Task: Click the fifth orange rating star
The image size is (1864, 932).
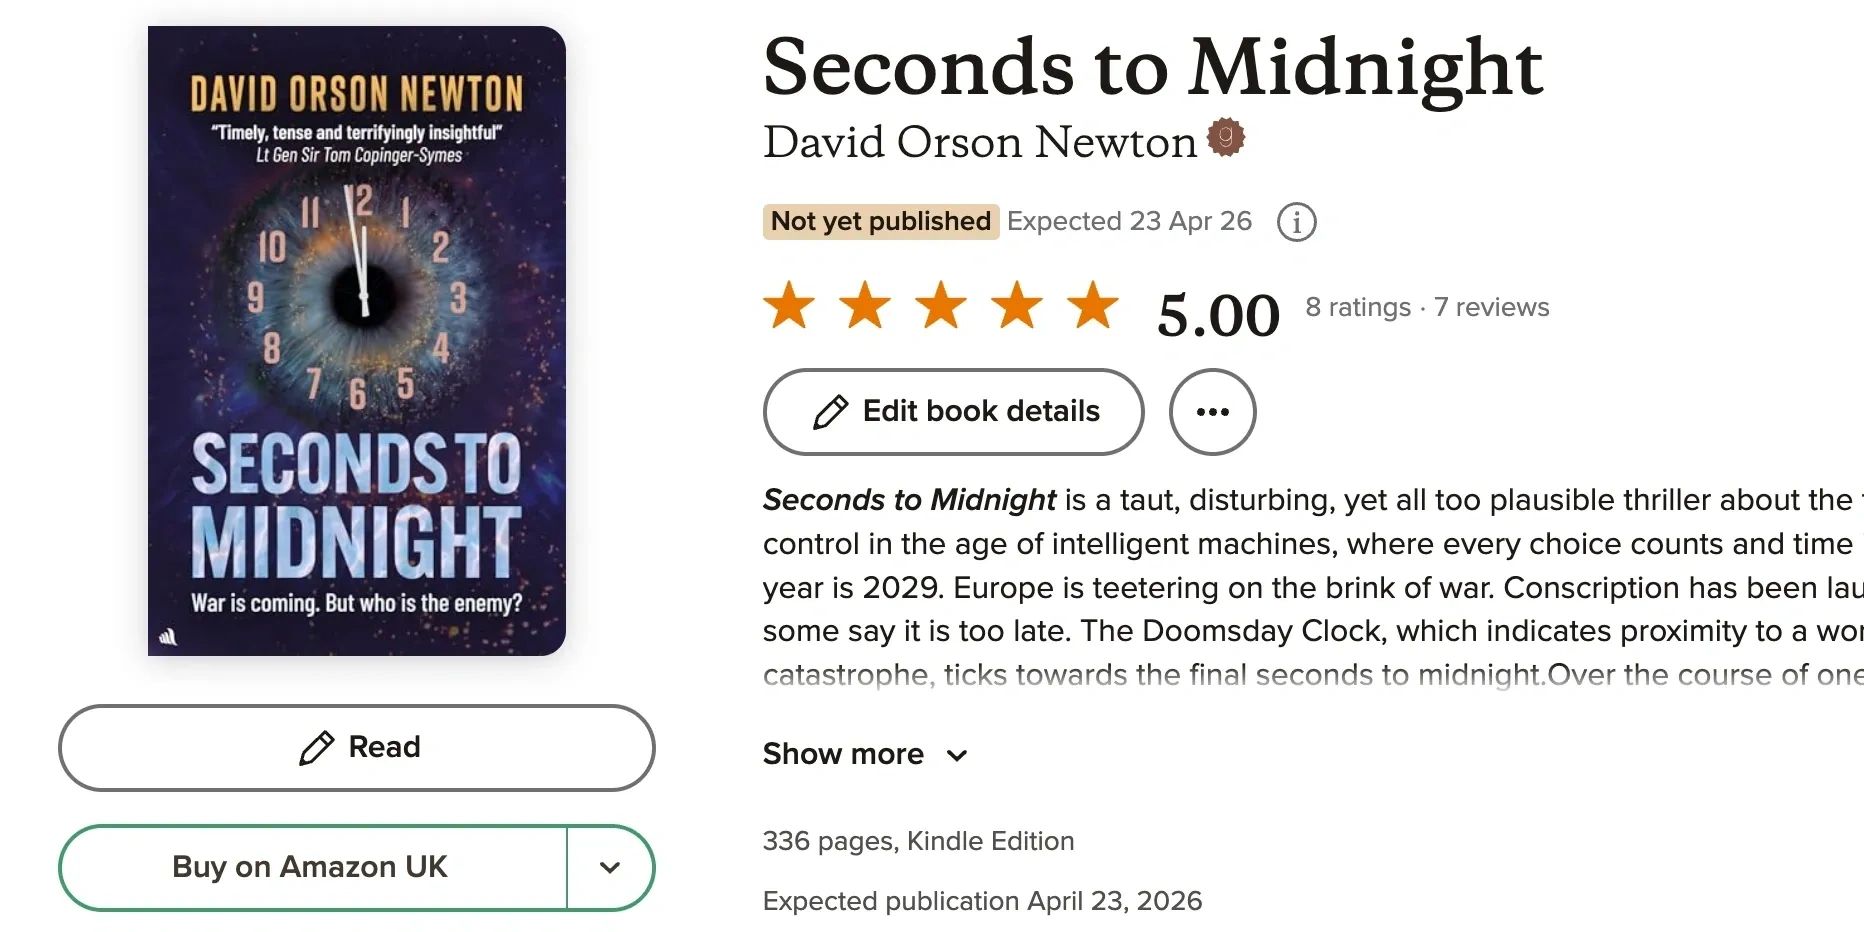Action: 1093,305
